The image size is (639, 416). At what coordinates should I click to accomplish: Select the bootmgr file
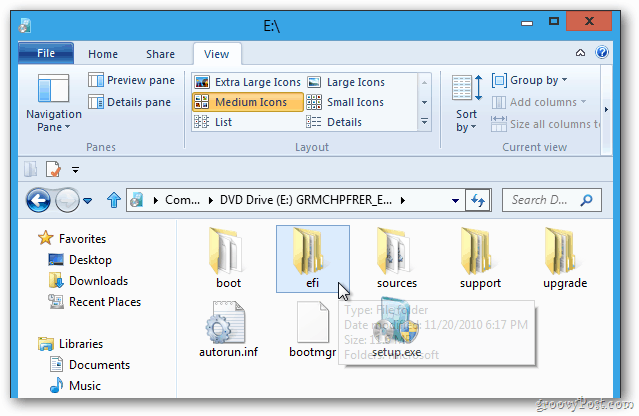point(313,329)
